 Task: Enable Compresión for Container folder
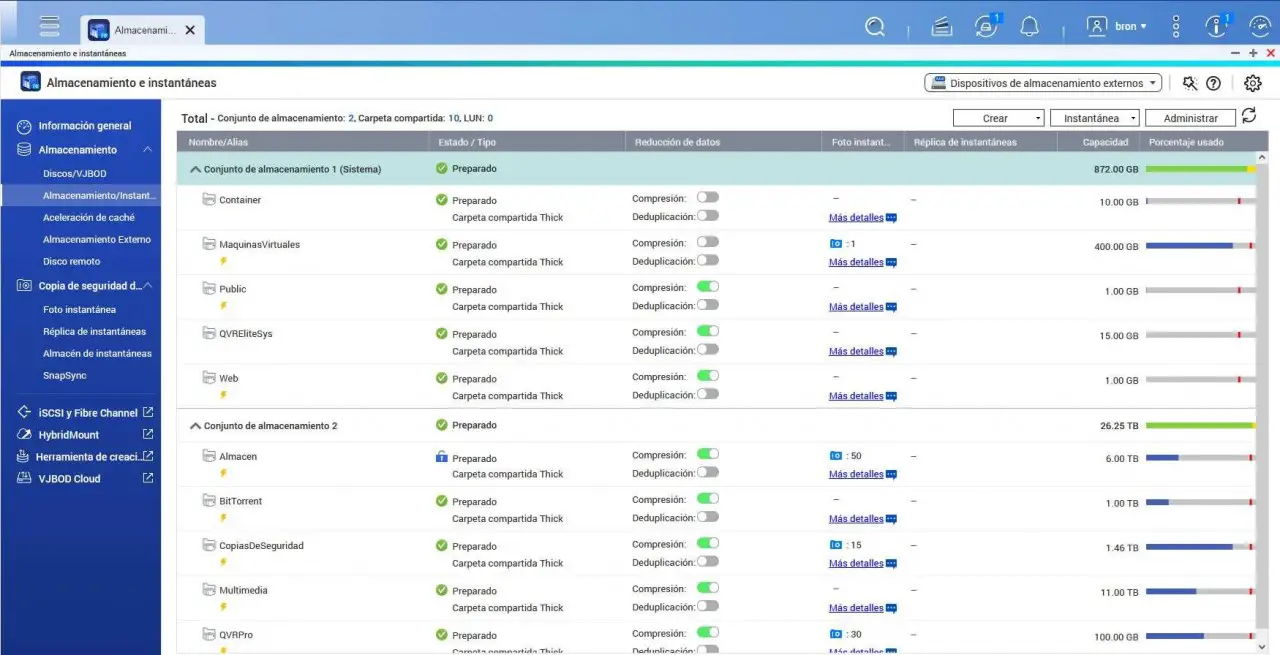tap(707, 198)
